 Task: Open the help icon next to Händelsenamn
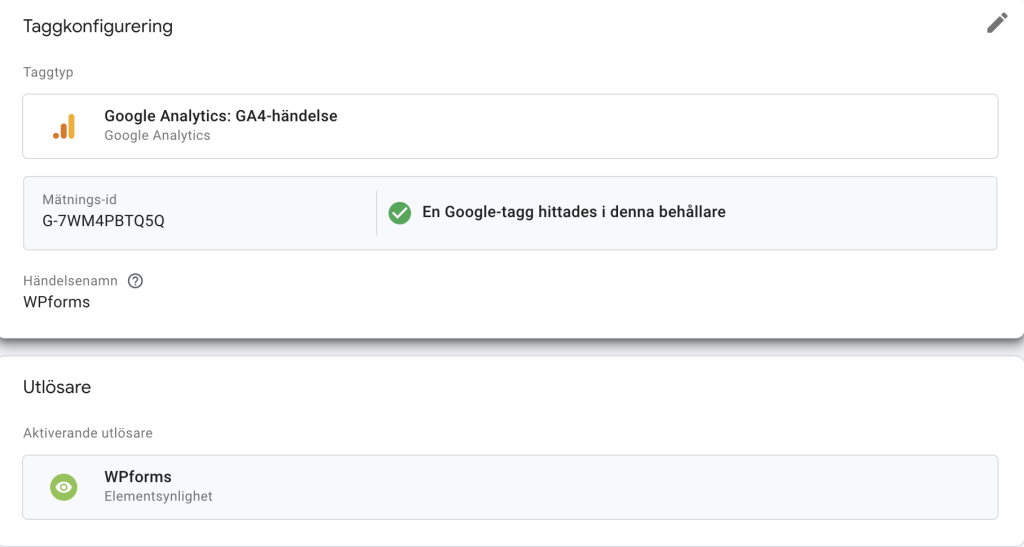coord(135,281)
